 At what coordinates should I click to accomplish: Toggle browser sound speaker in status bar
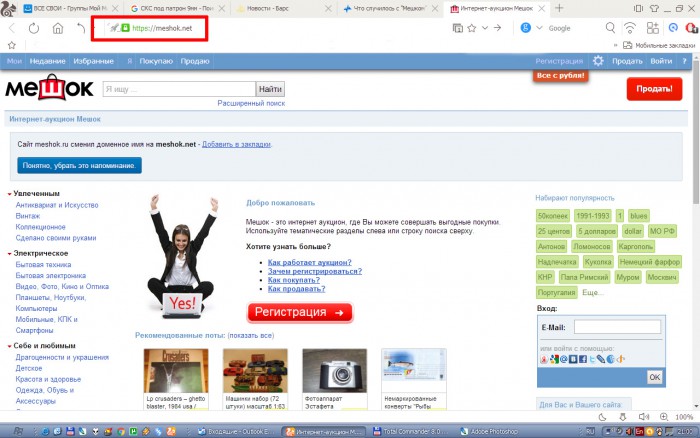click(643, 417)
